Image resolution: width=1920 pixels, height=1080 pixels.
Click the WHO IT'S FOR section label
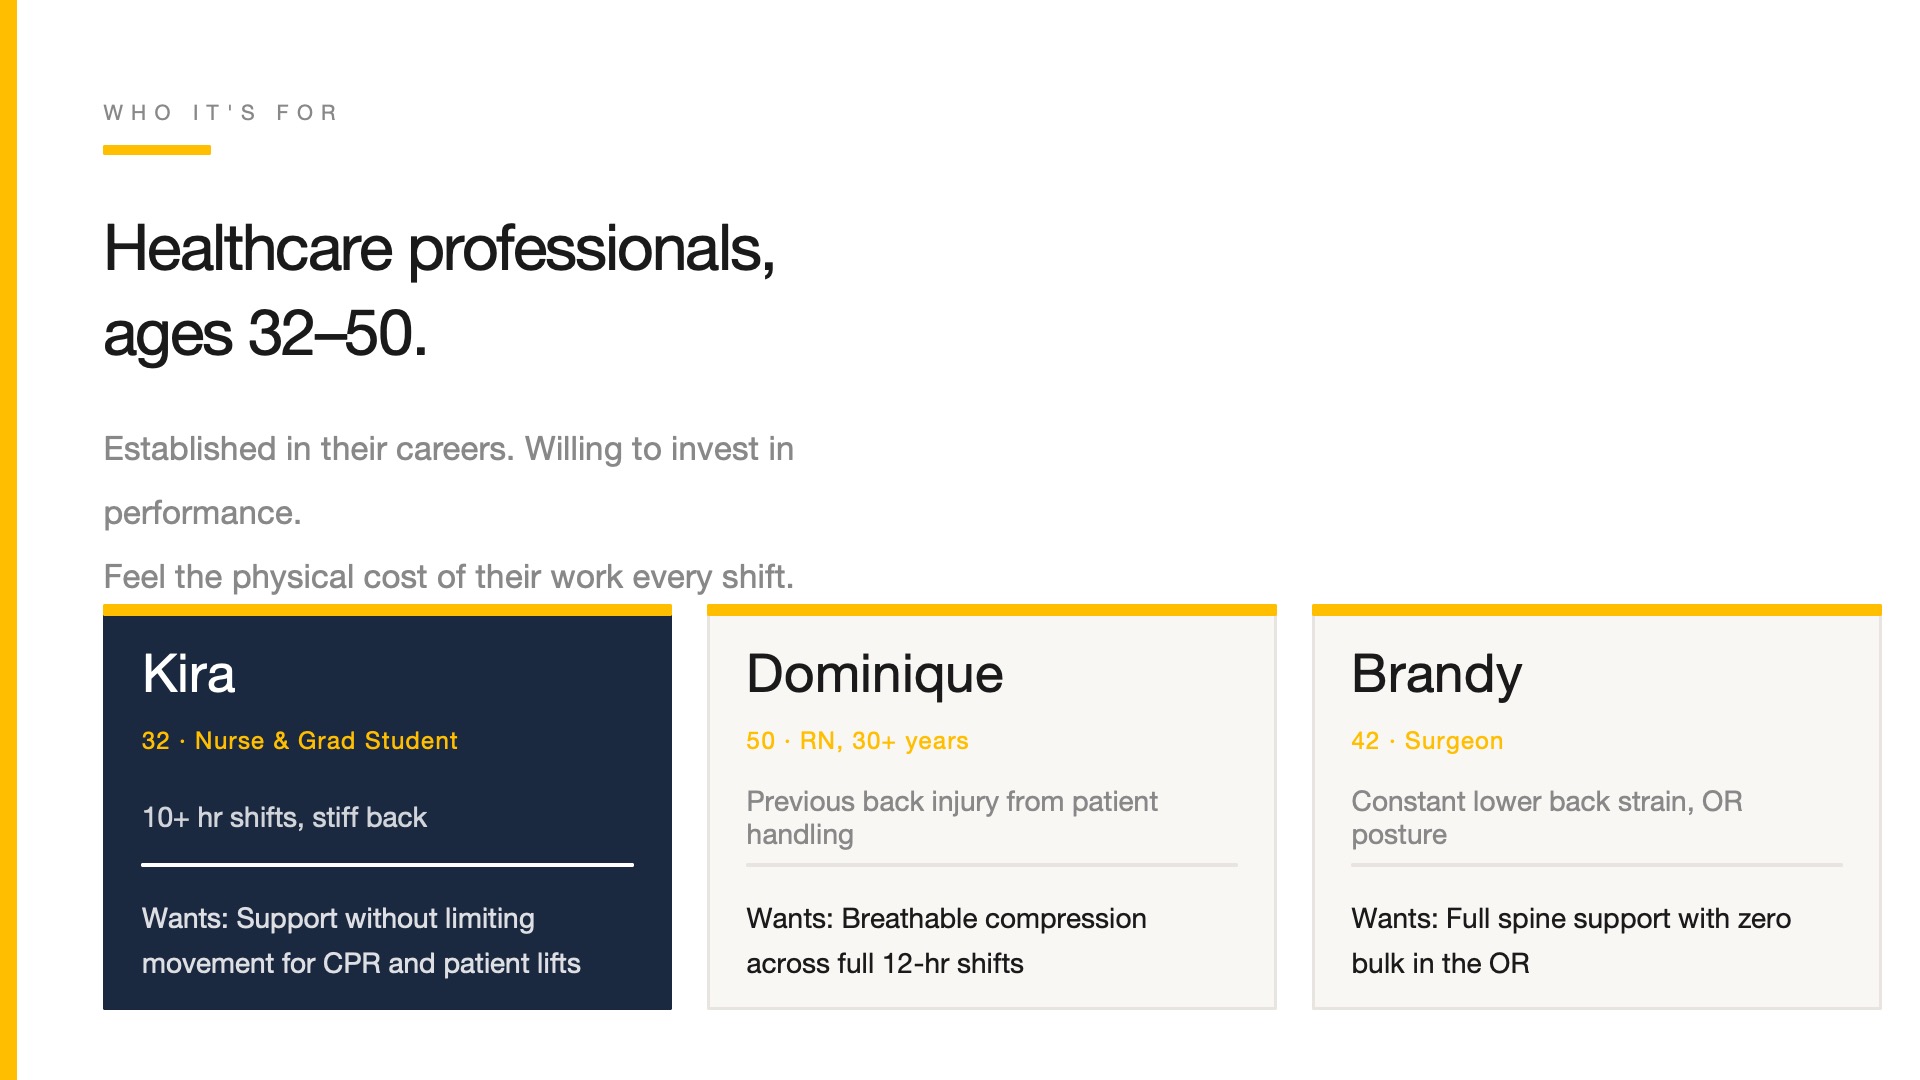[x=221, y=113]
